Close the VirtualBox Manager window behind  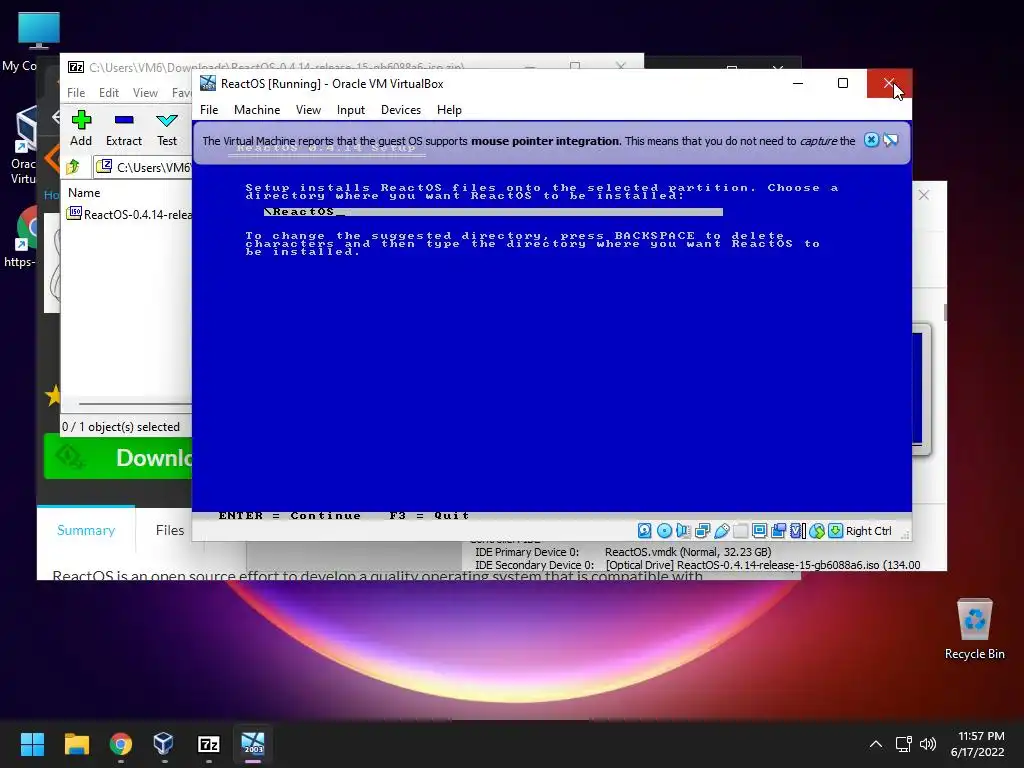tap(923, 195)
